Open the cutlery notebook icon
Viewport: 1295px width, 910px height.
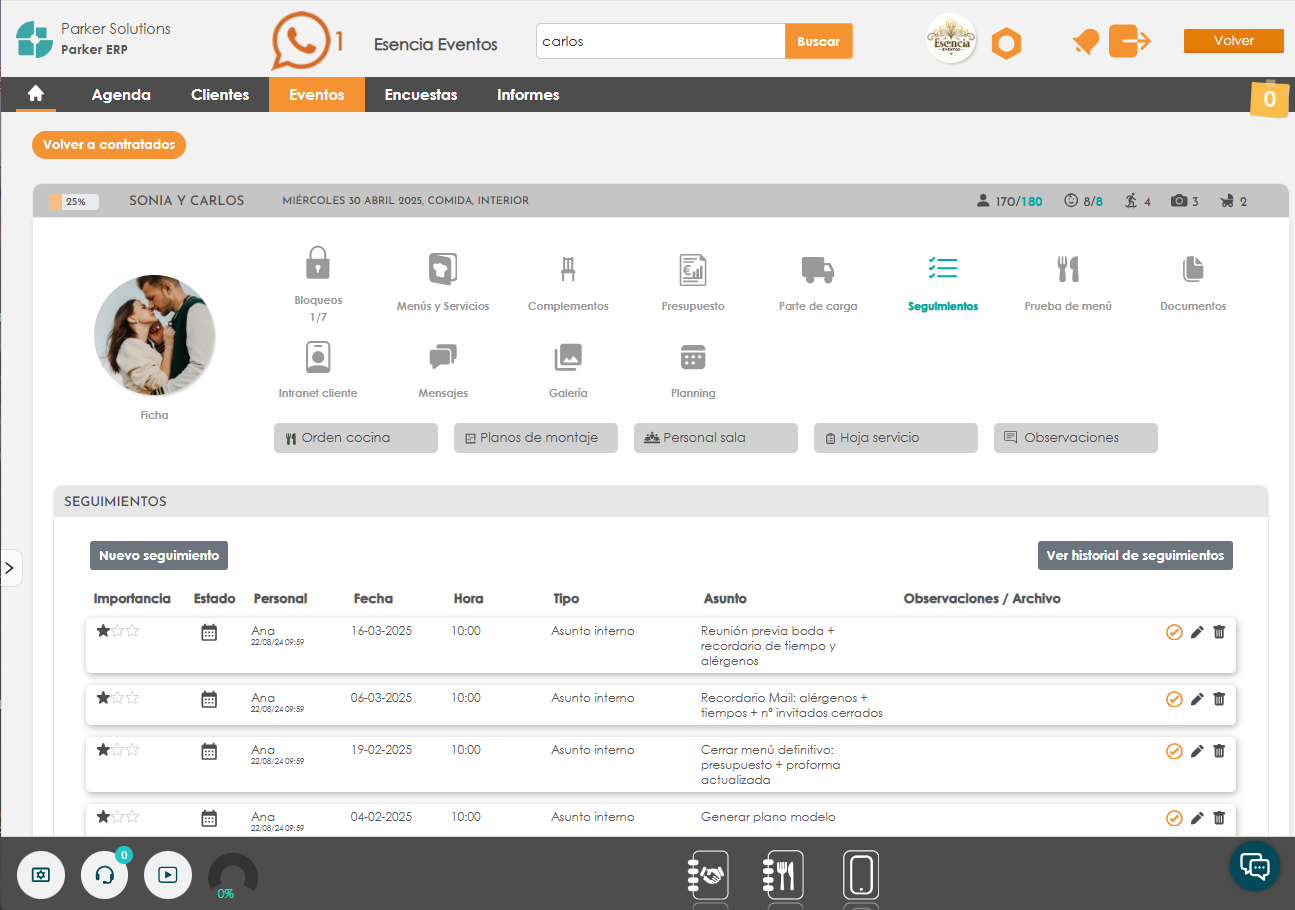click(x=782, y=875)
